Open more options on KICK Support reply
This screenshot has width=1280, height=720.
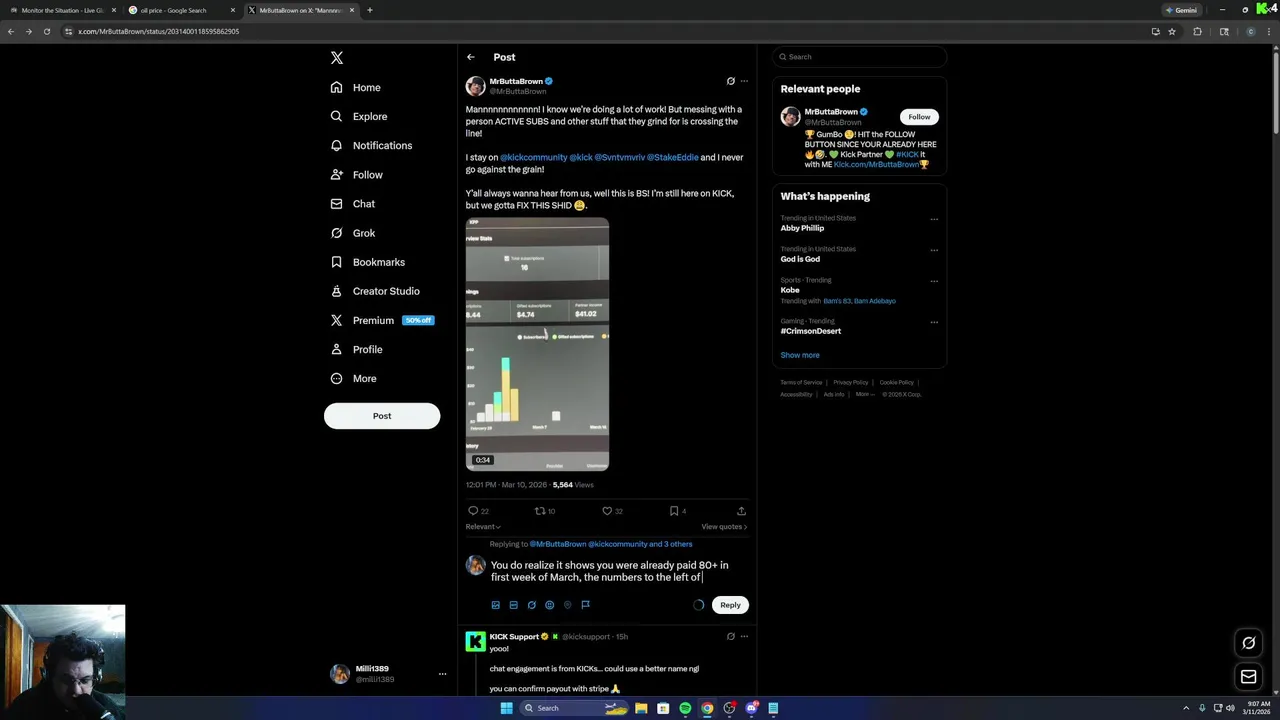click(x=744, y=636)
